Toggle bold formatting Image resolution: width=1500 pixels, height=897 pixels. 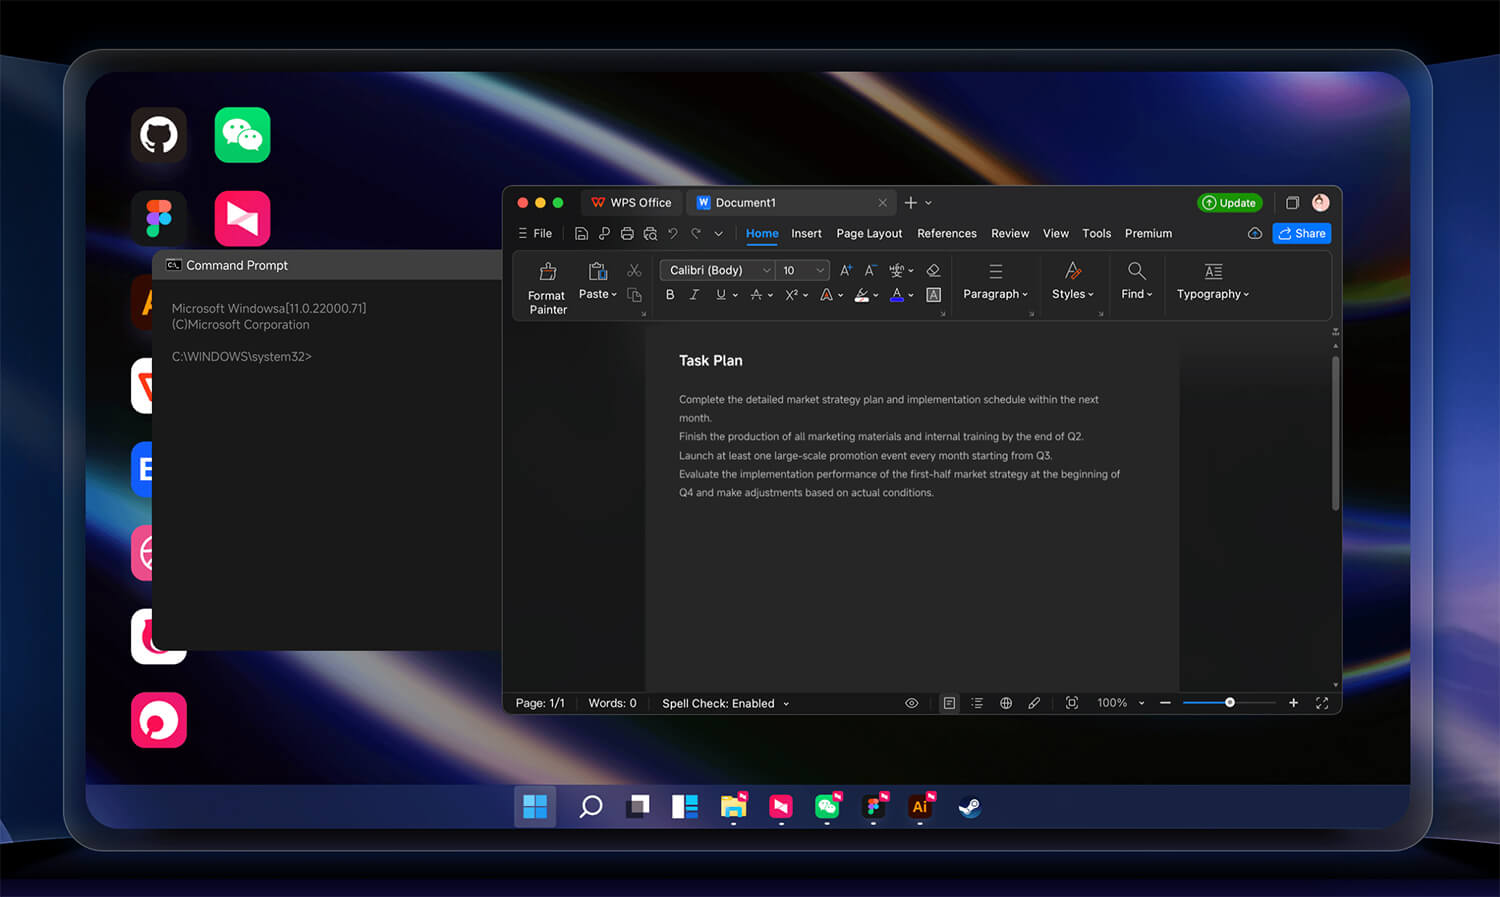click(x=670, y=295)
